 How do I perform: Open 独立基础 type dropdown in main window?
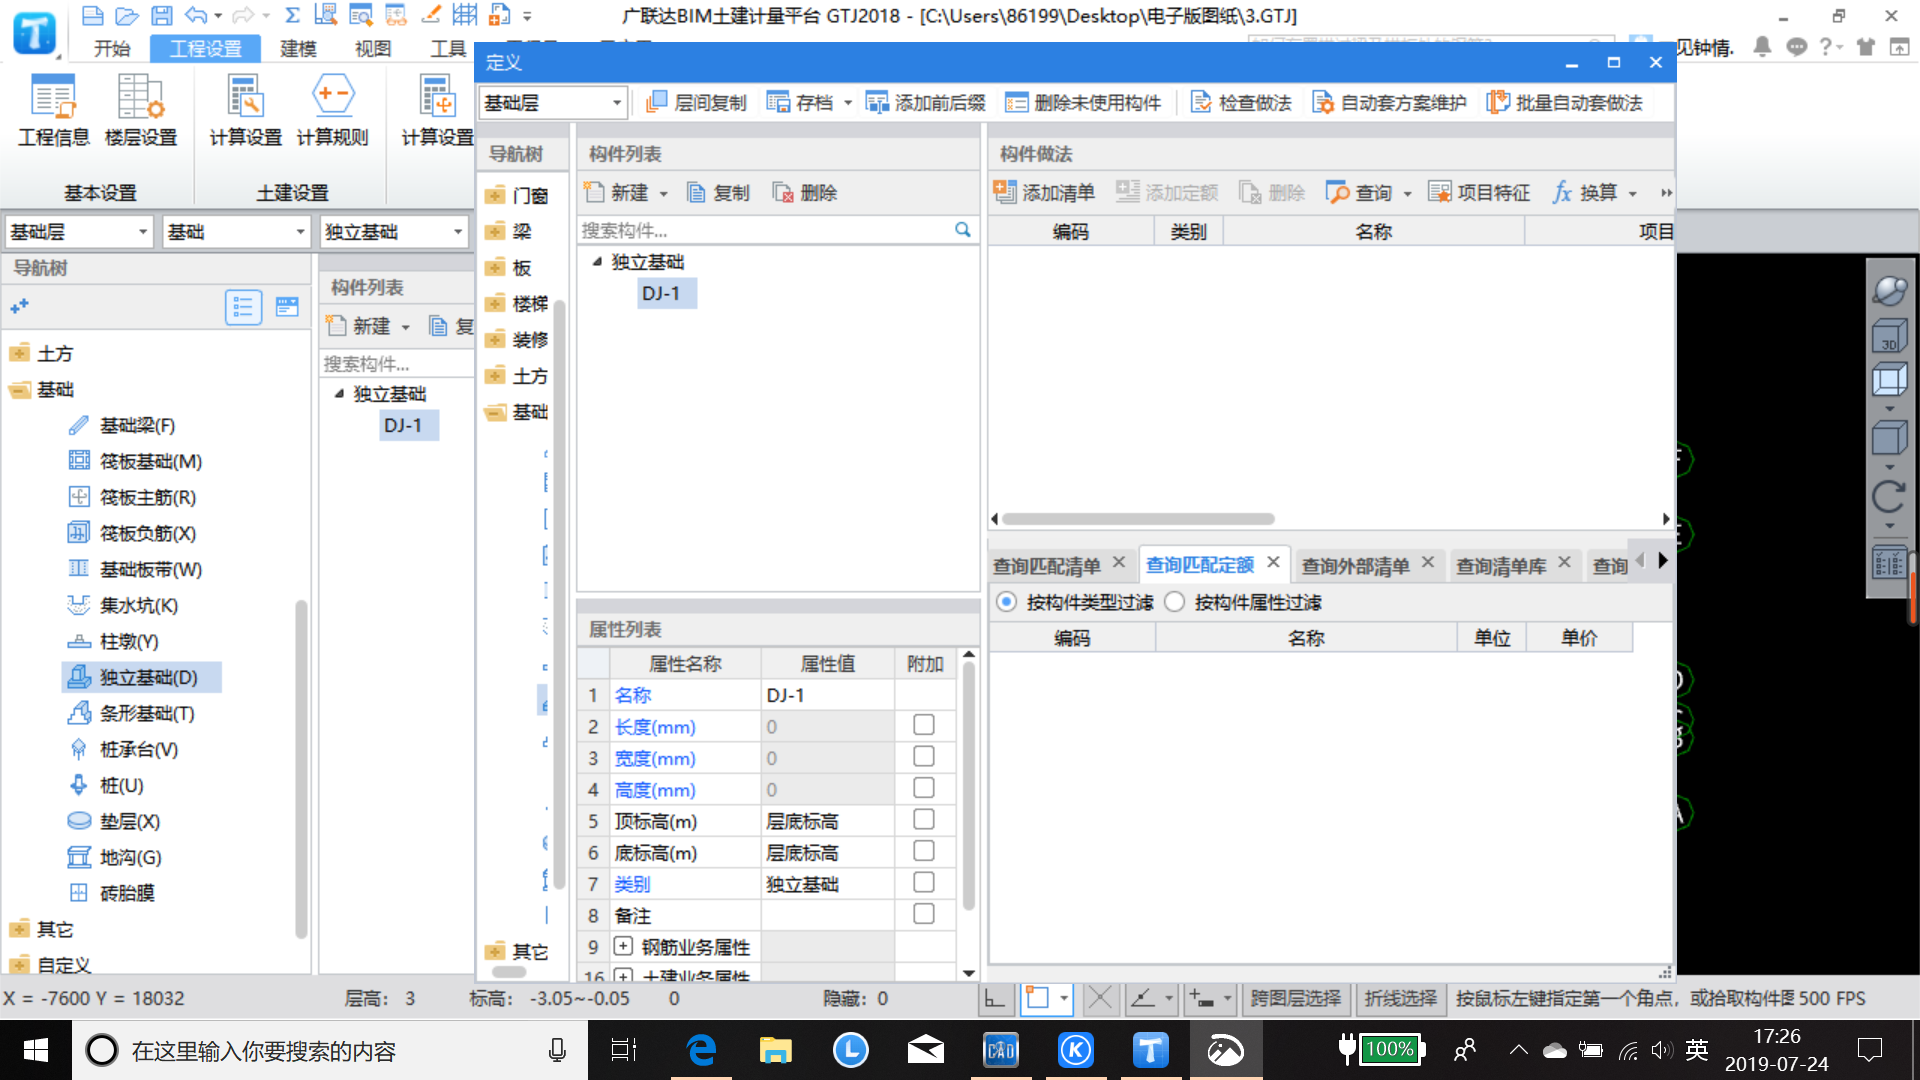pyautogui.click(x=395, y=232)
